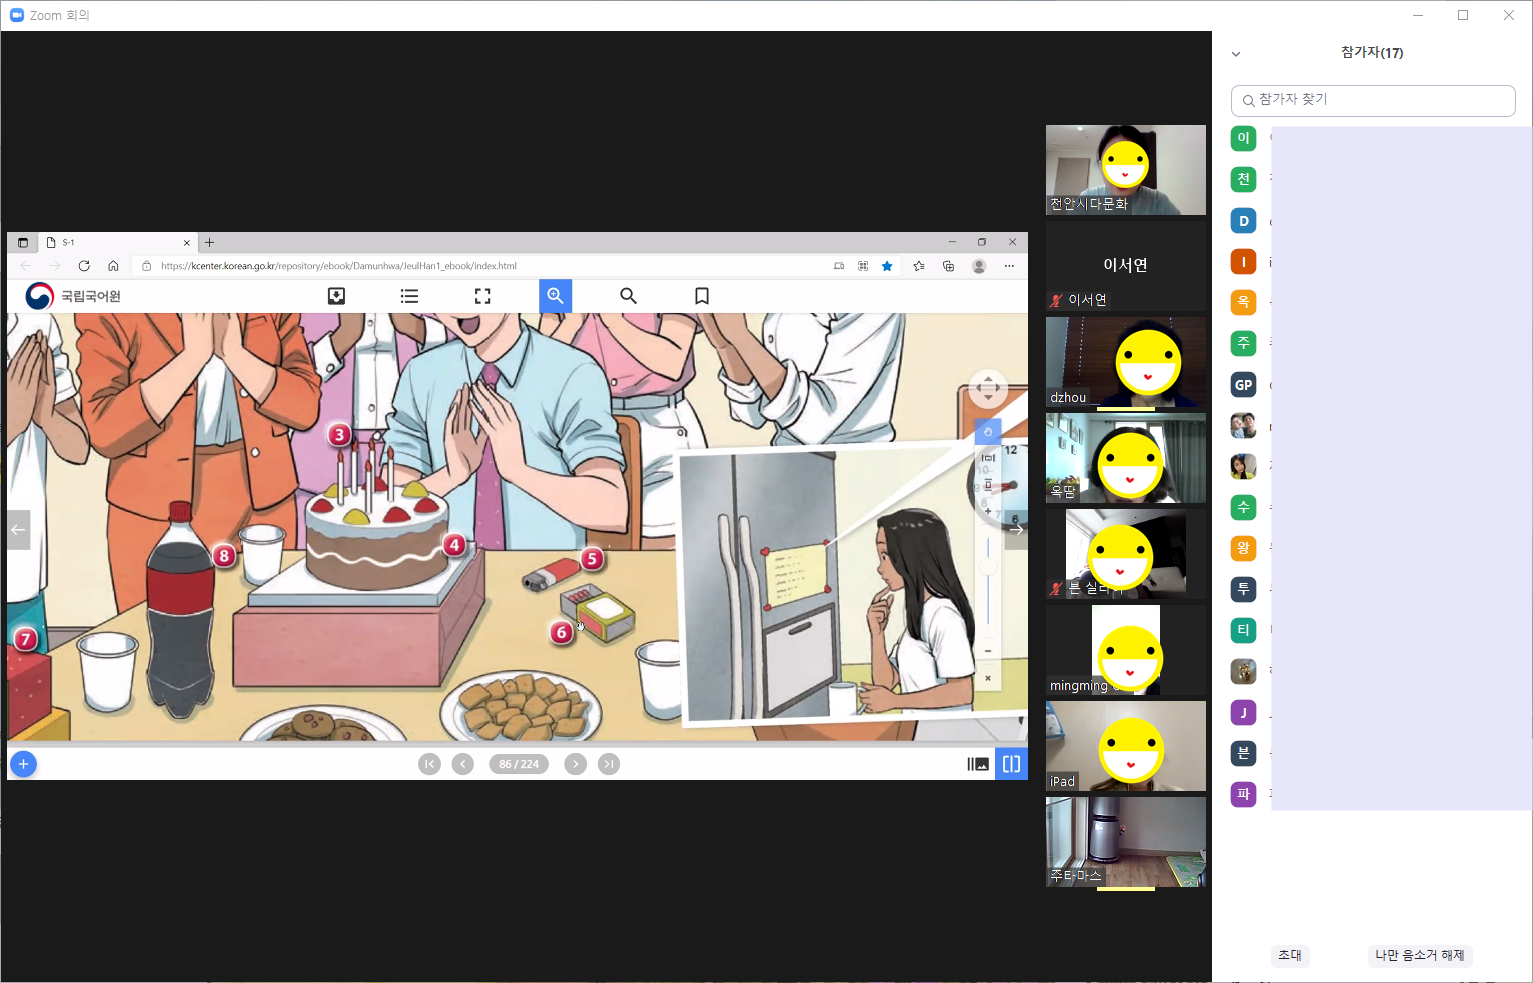Click the left page-turn arrow
This screenshot has width=1533, height=983.
click(18, 530)
